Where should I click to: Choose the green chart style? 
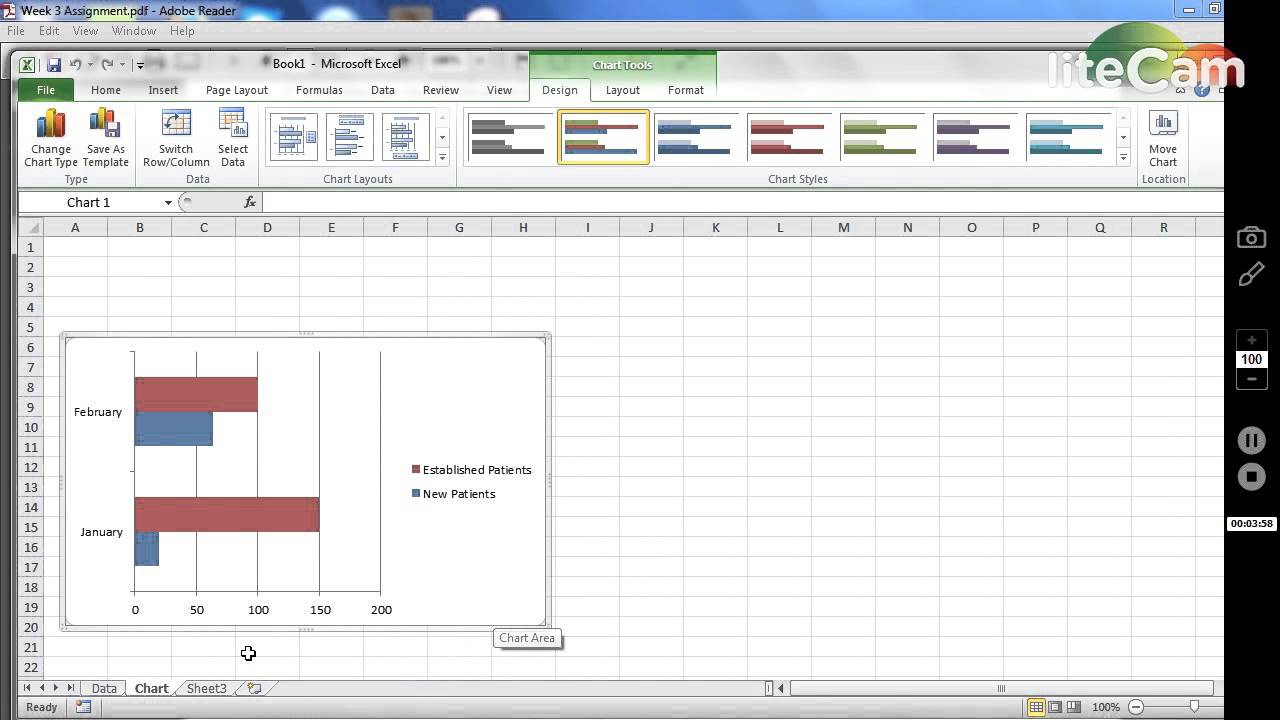[881, 137]
